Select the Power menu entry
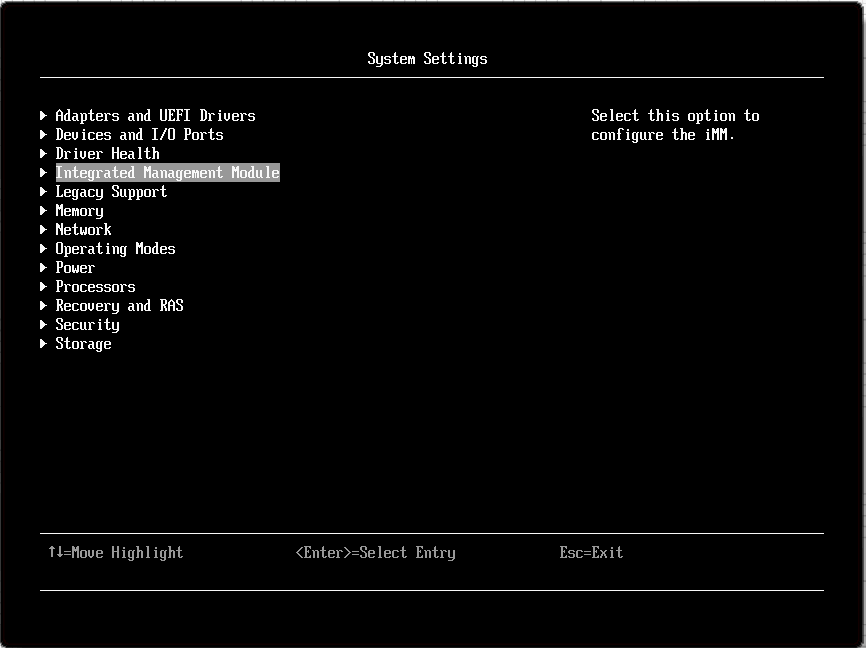This screenshot has height=648, width=866. [75, 267]
